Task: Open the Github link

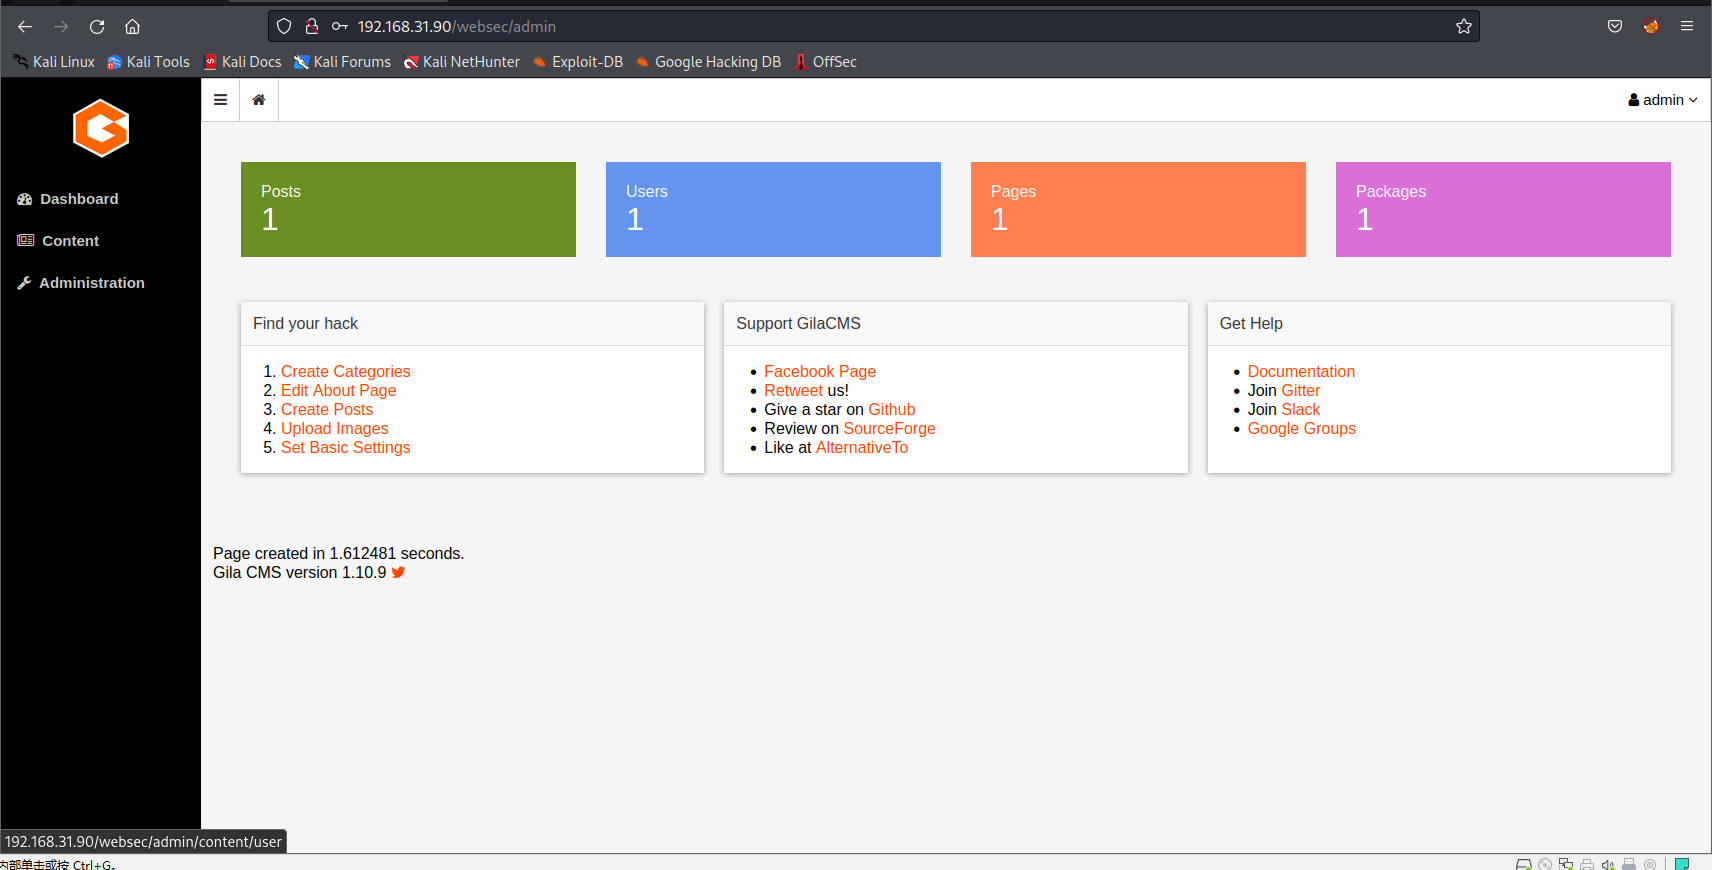Action: coord(892,410)
